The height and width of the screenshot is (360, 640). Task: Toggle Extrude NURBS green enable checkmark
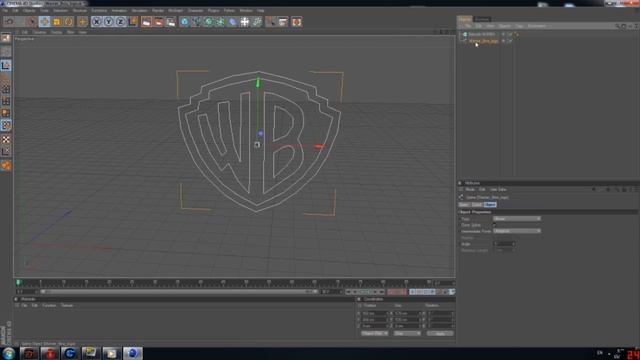(509, 34)
